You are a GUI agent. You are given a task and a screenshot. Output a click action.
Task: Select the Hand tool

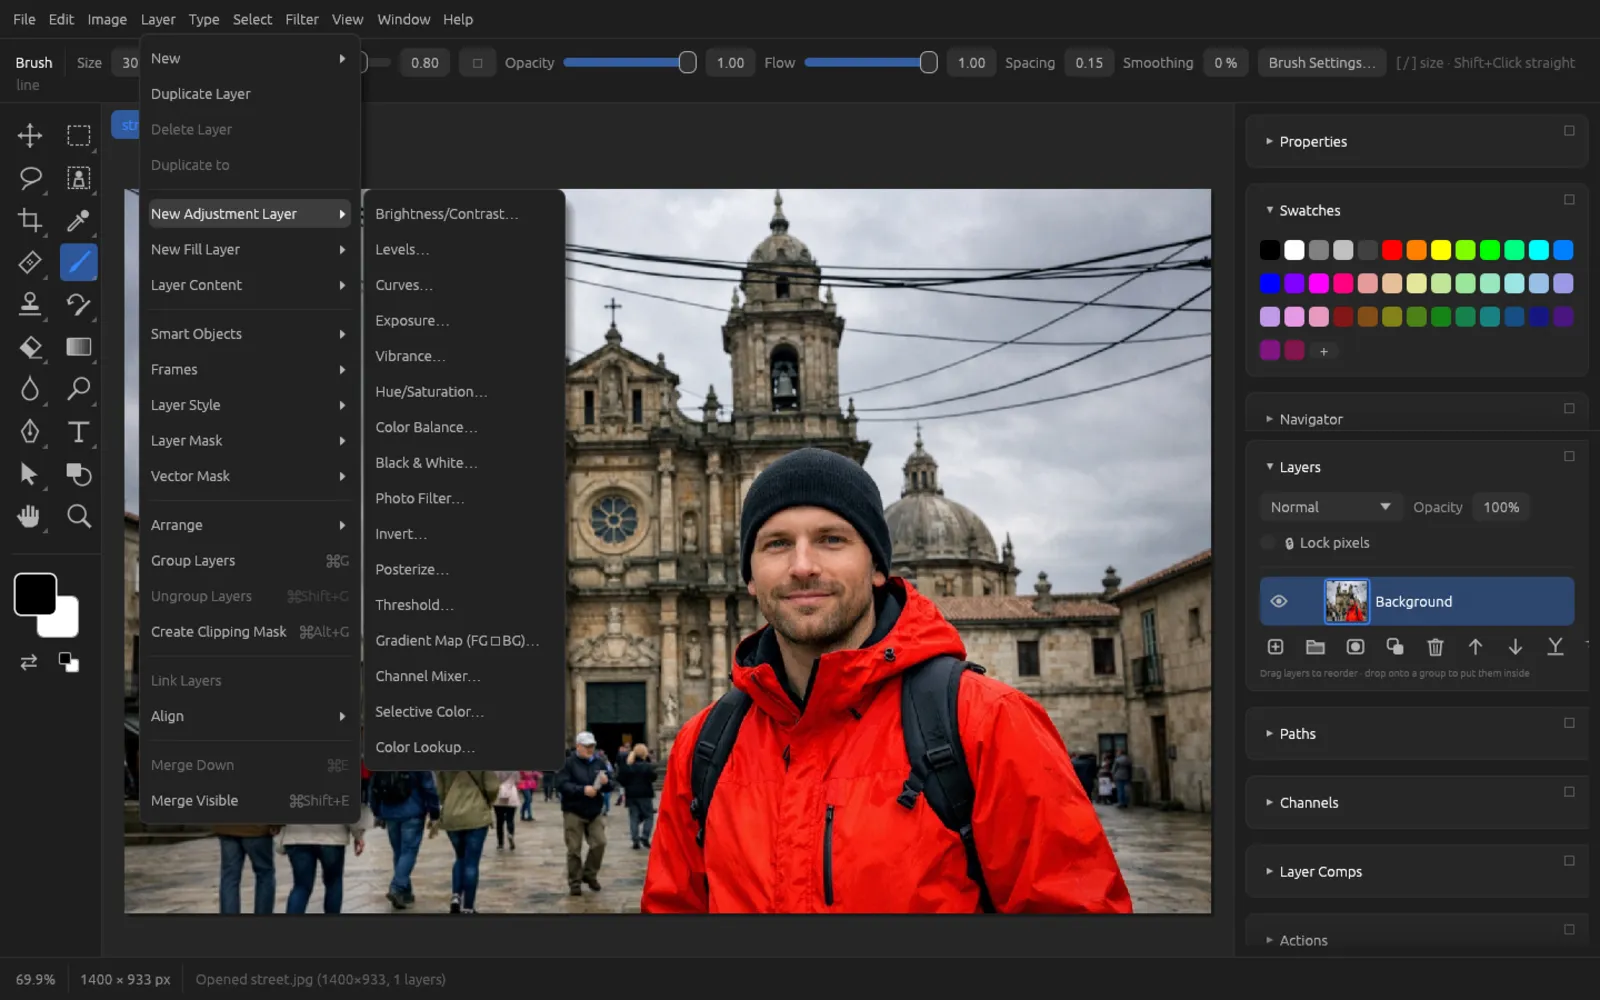pos(30,516)
